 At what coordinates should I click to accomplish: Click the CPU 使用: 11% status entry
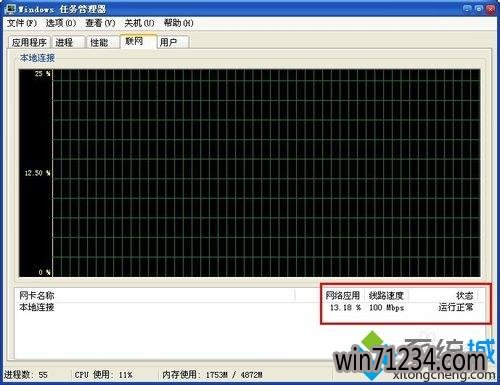click(x=103, y=375)
